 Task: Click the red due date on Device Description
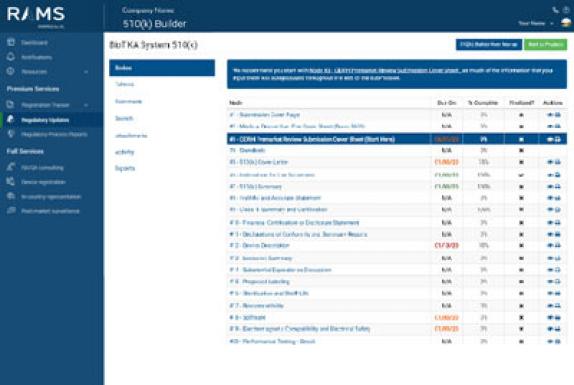coord(446,246)
